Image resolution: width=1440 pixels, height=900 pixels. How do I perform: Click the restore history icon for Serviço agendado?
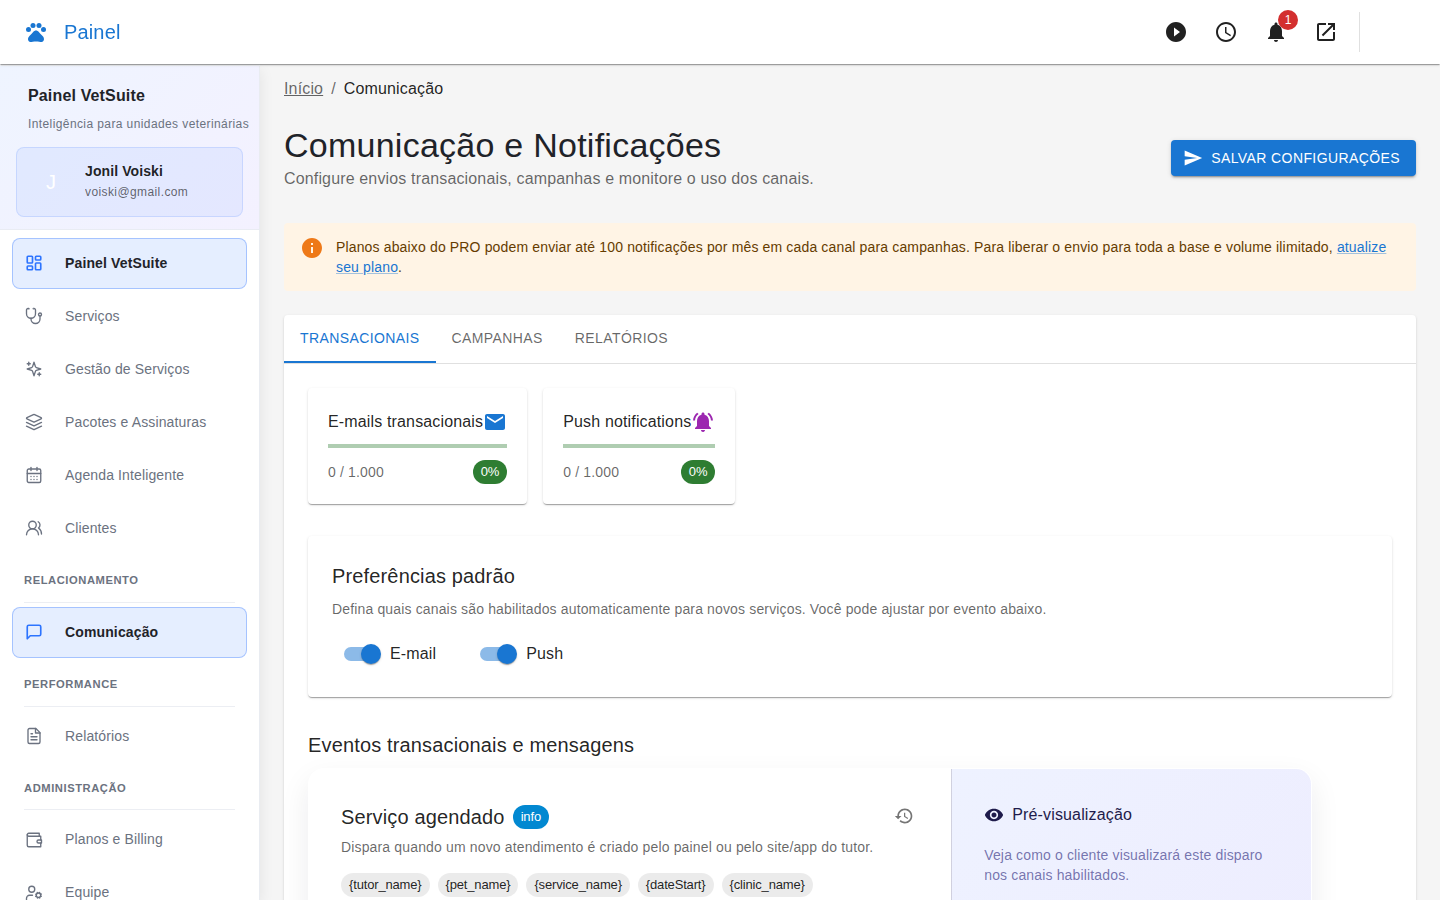point(904,816)
